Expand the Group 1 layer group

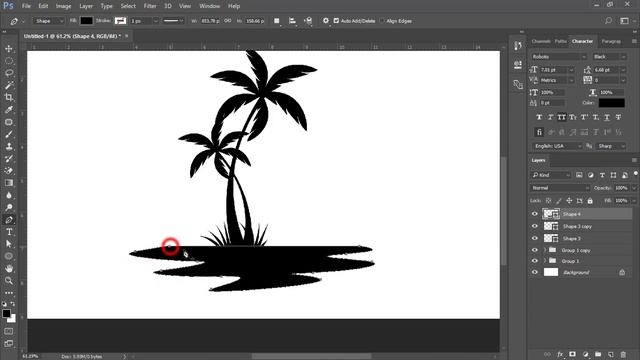point(544,260)
